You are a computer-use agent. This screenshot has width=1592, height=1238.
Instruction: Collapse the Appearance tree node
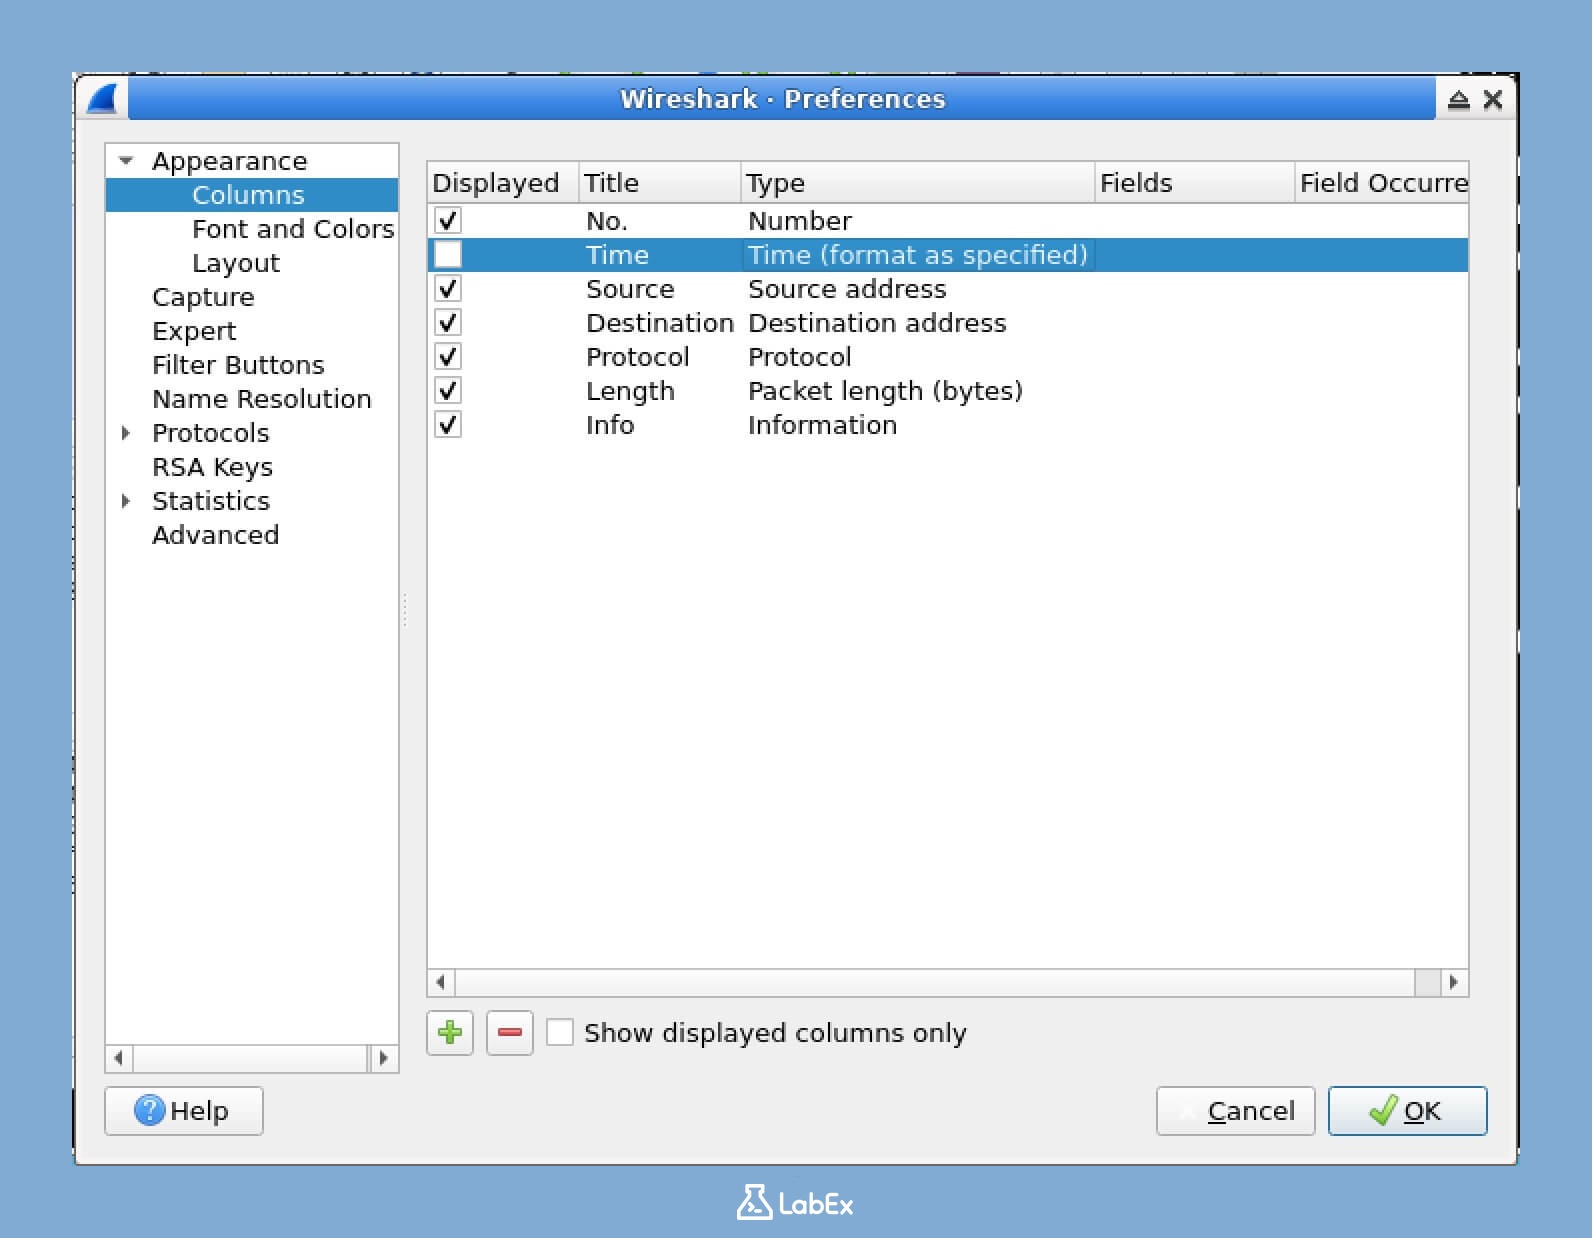coord(126,161)
